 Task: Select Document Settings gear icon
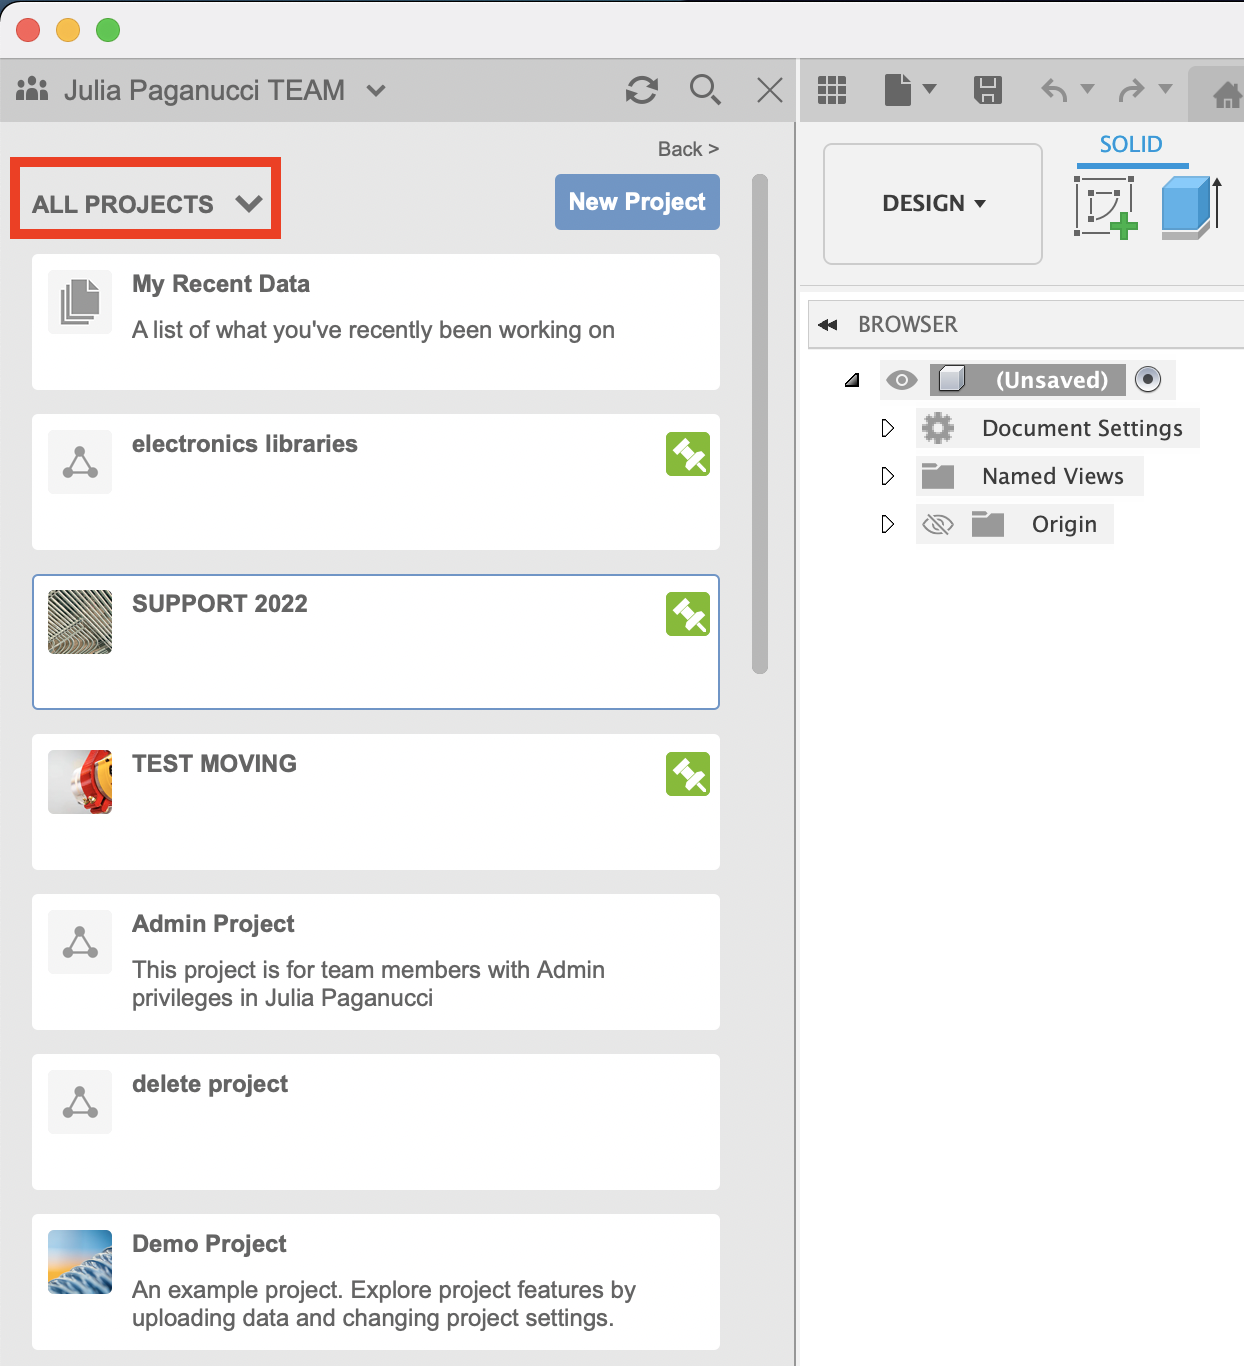[x=938, y=428]
